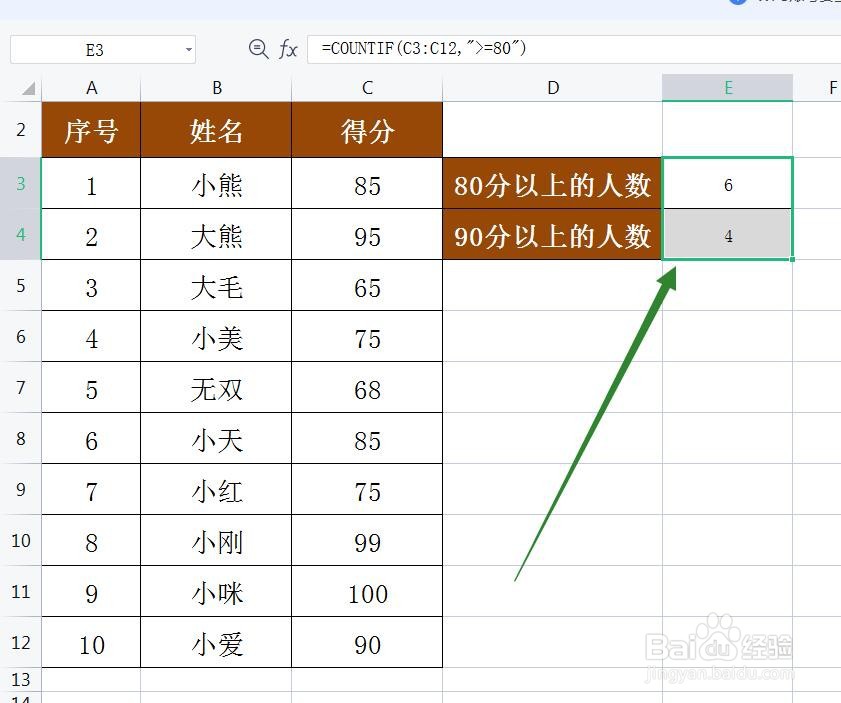The image size is (841, 703).
Task: Click the Select All corner above row headers
Action: (25, 88)
